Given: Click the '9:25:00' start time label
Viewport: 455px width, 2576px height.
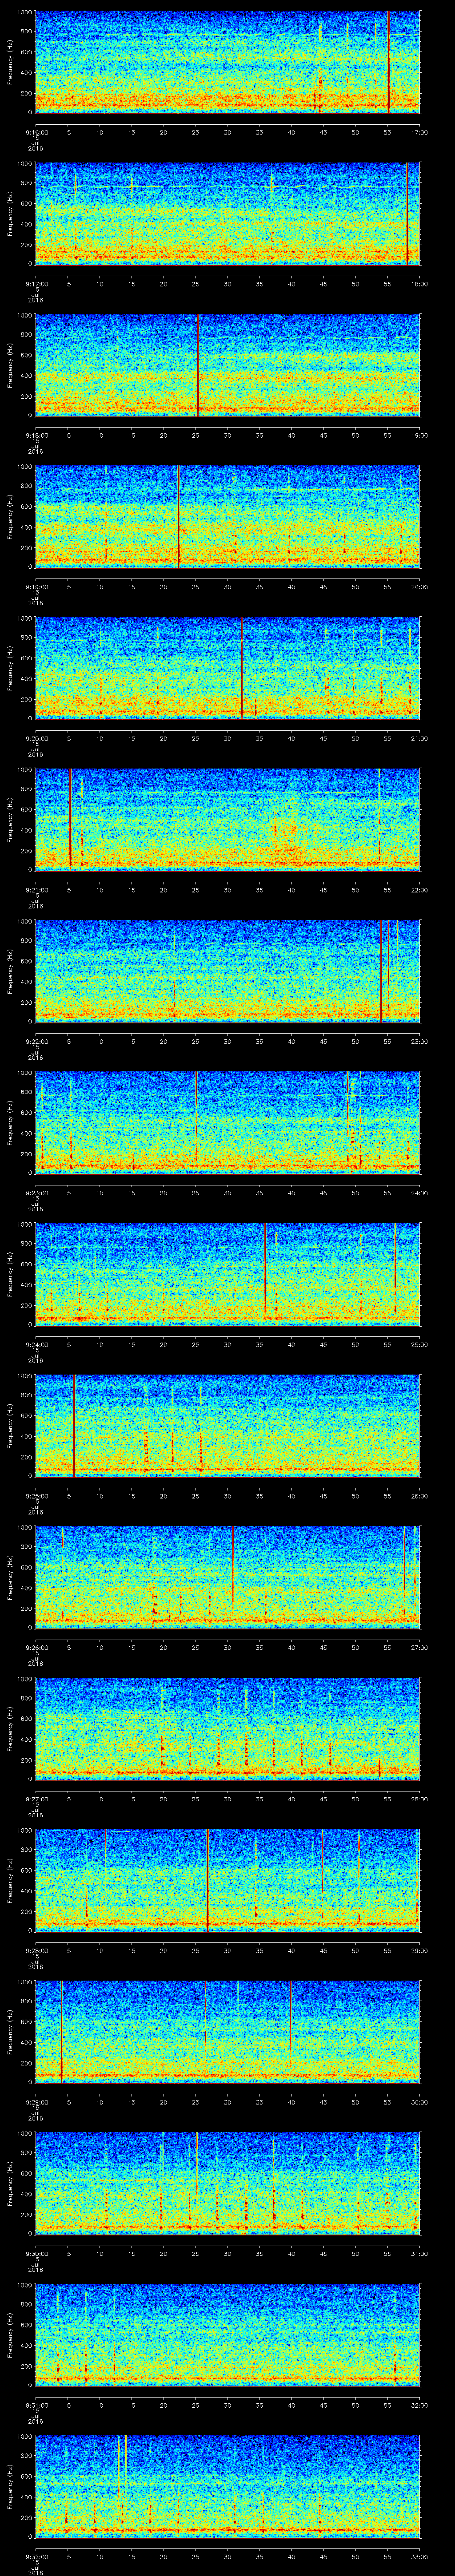Looking at the screenshot, I should point(36,1495).
